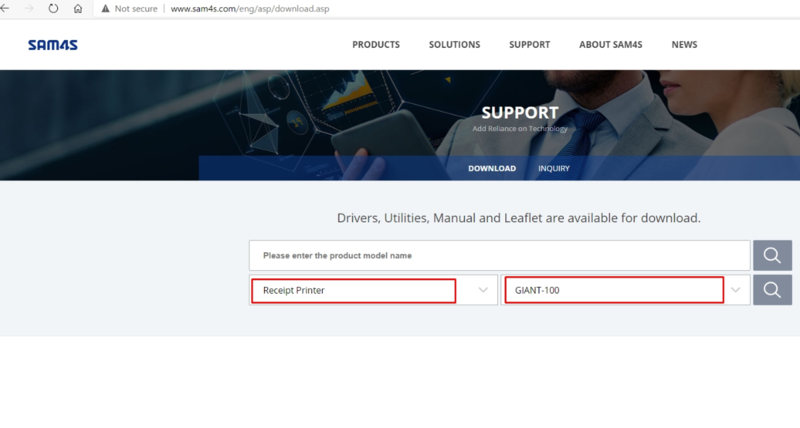Click the magnifier button beside the model name field

coord(771,256)
